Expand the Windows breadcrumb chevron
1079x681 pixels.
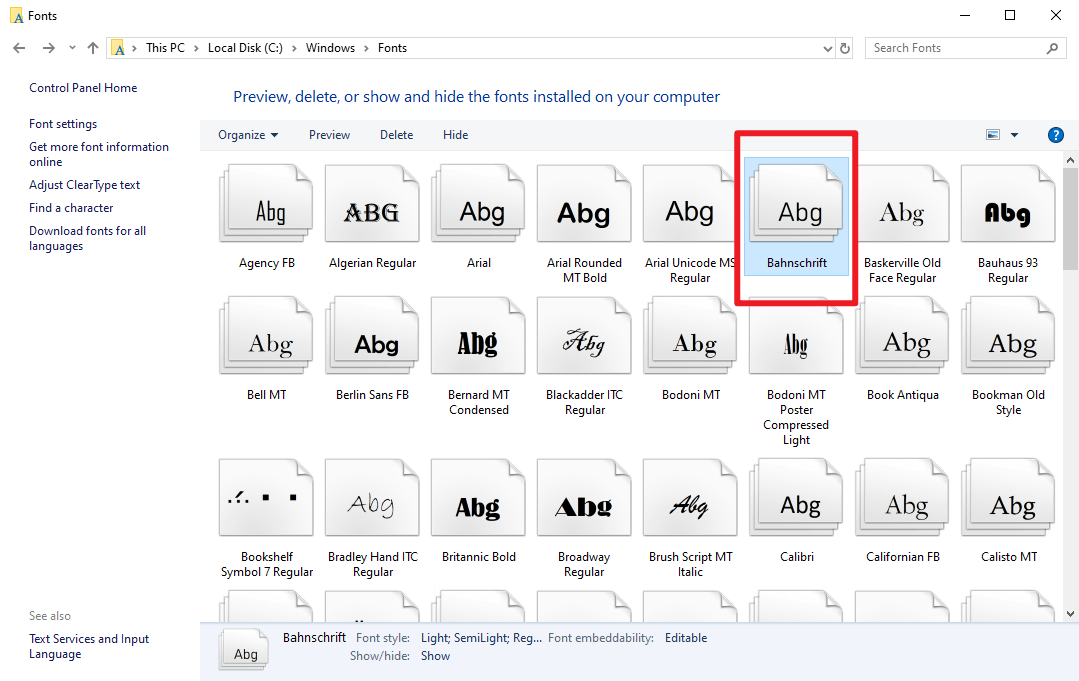[366, 48]
